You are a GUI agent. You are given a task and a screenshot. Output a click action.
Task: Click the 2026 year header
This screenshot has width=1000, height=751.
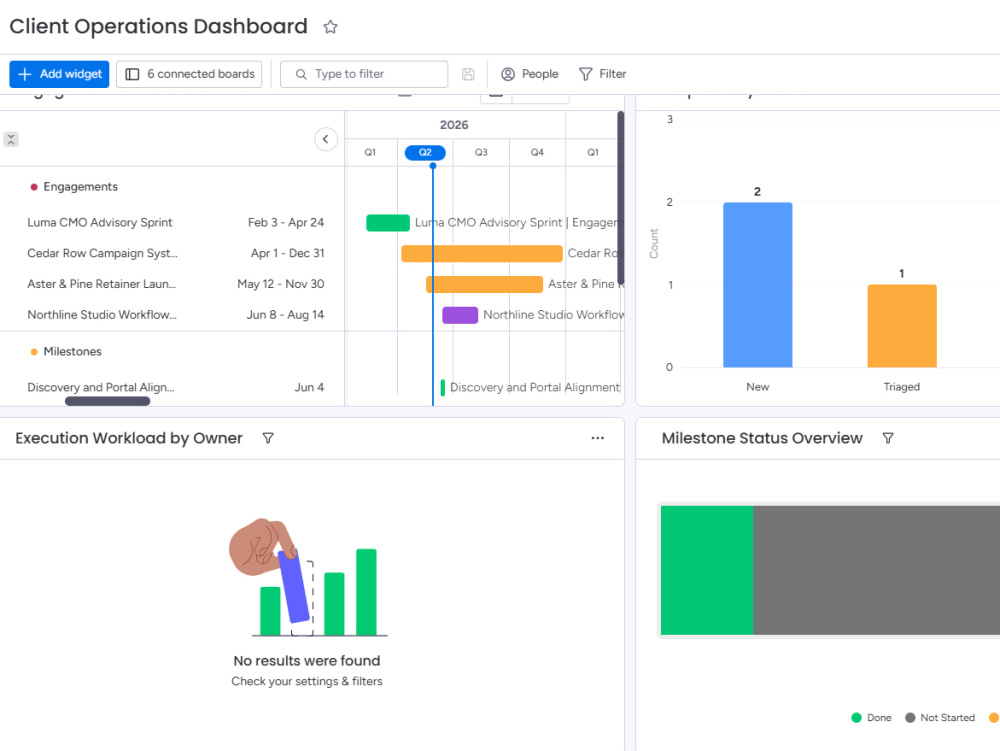pos(453,125)
